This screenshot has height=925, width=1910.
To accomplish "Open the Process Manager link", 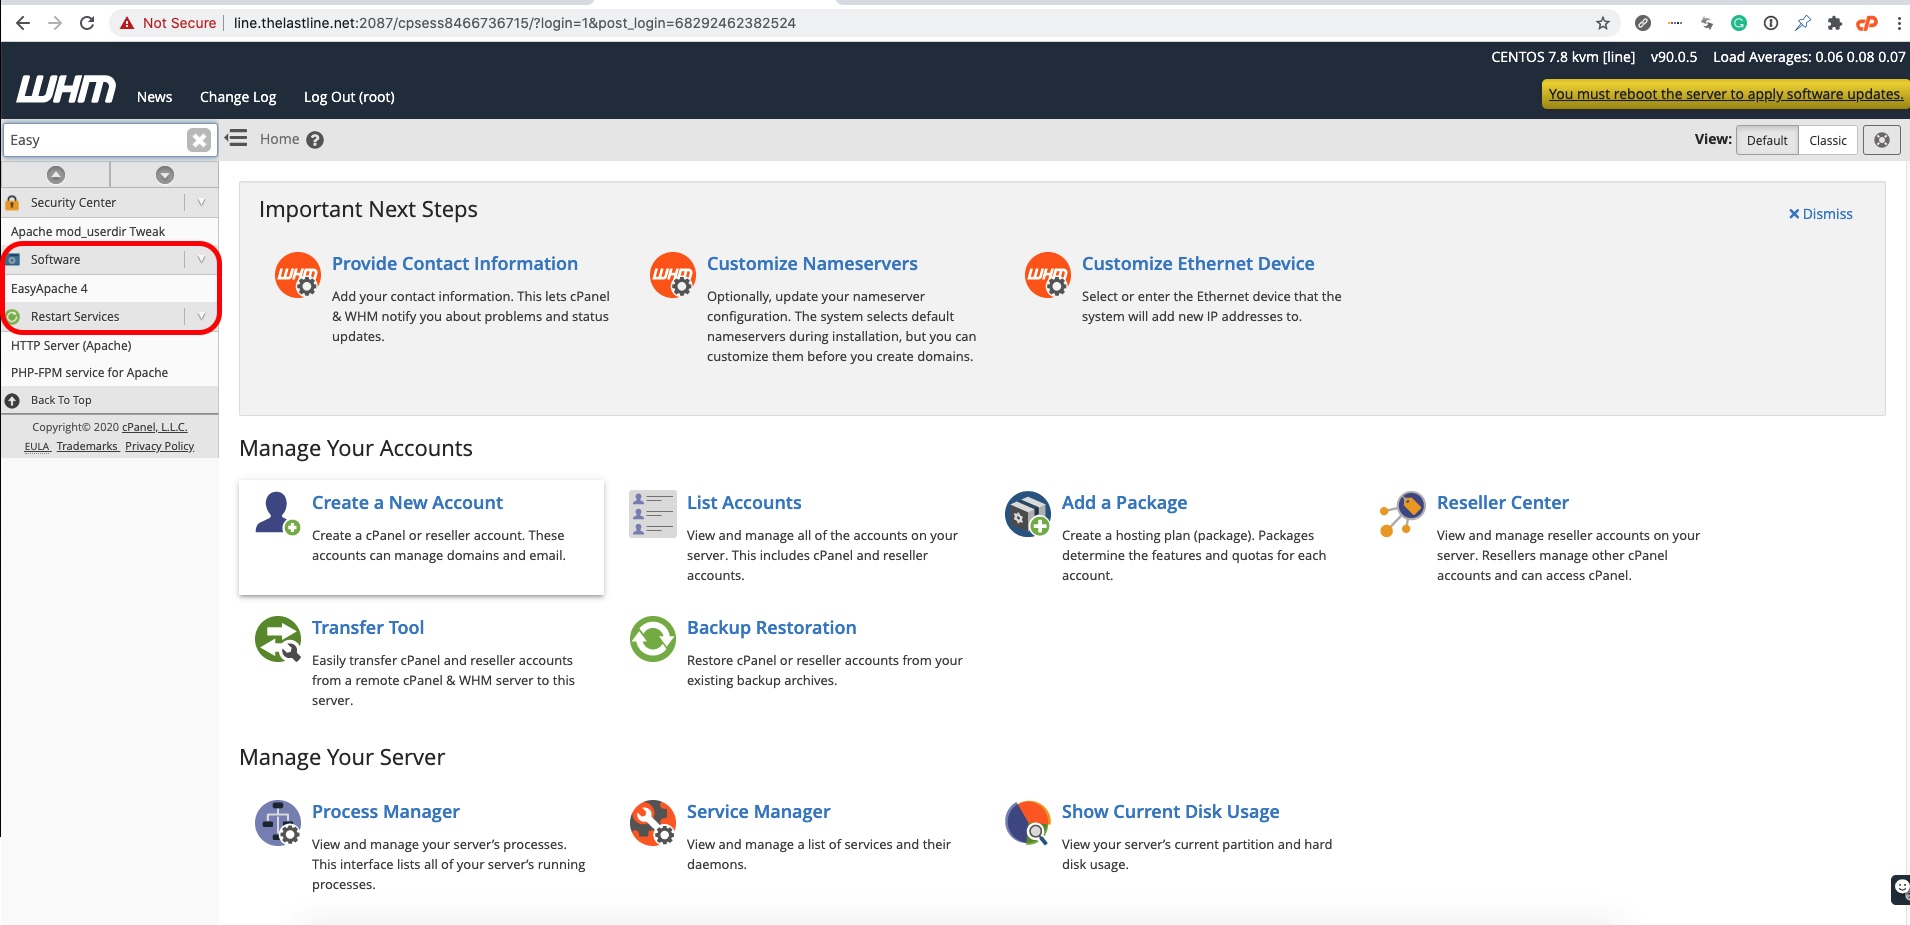I will tap(385, 812).
